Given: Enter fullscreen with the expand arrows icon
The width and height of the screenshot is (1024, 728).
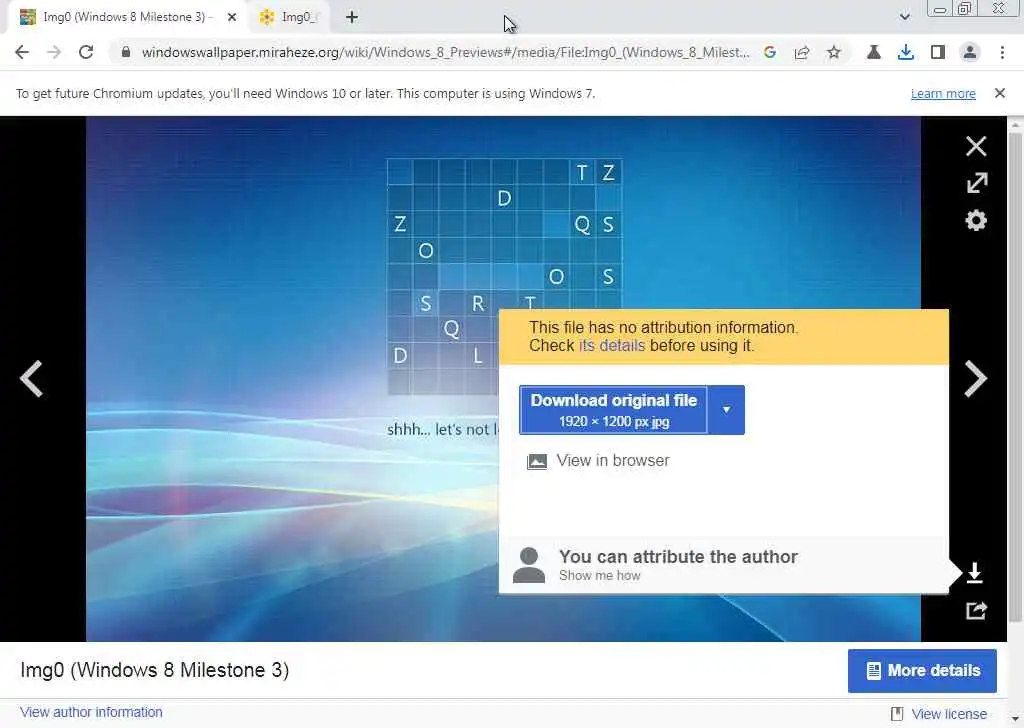Looking at the screenshot, I should coord(976,183).
